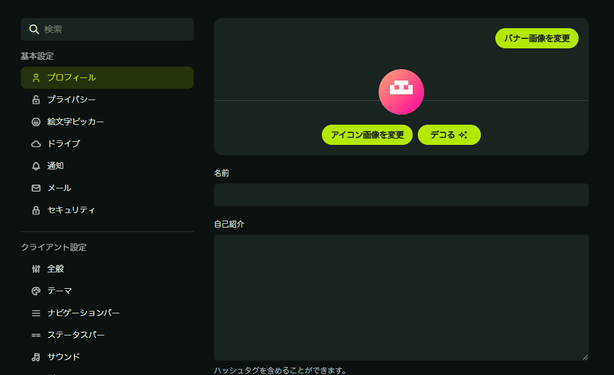This screenshot has height=375, width=614.
Task: Click the 自己紹介 field label
Action: 229,224
